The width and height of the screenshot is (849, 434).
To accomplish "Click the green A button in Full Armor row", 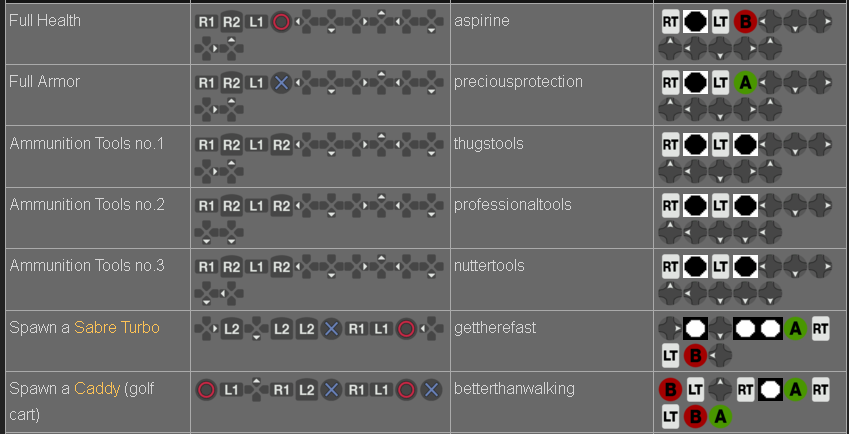I will click(744, 84).
